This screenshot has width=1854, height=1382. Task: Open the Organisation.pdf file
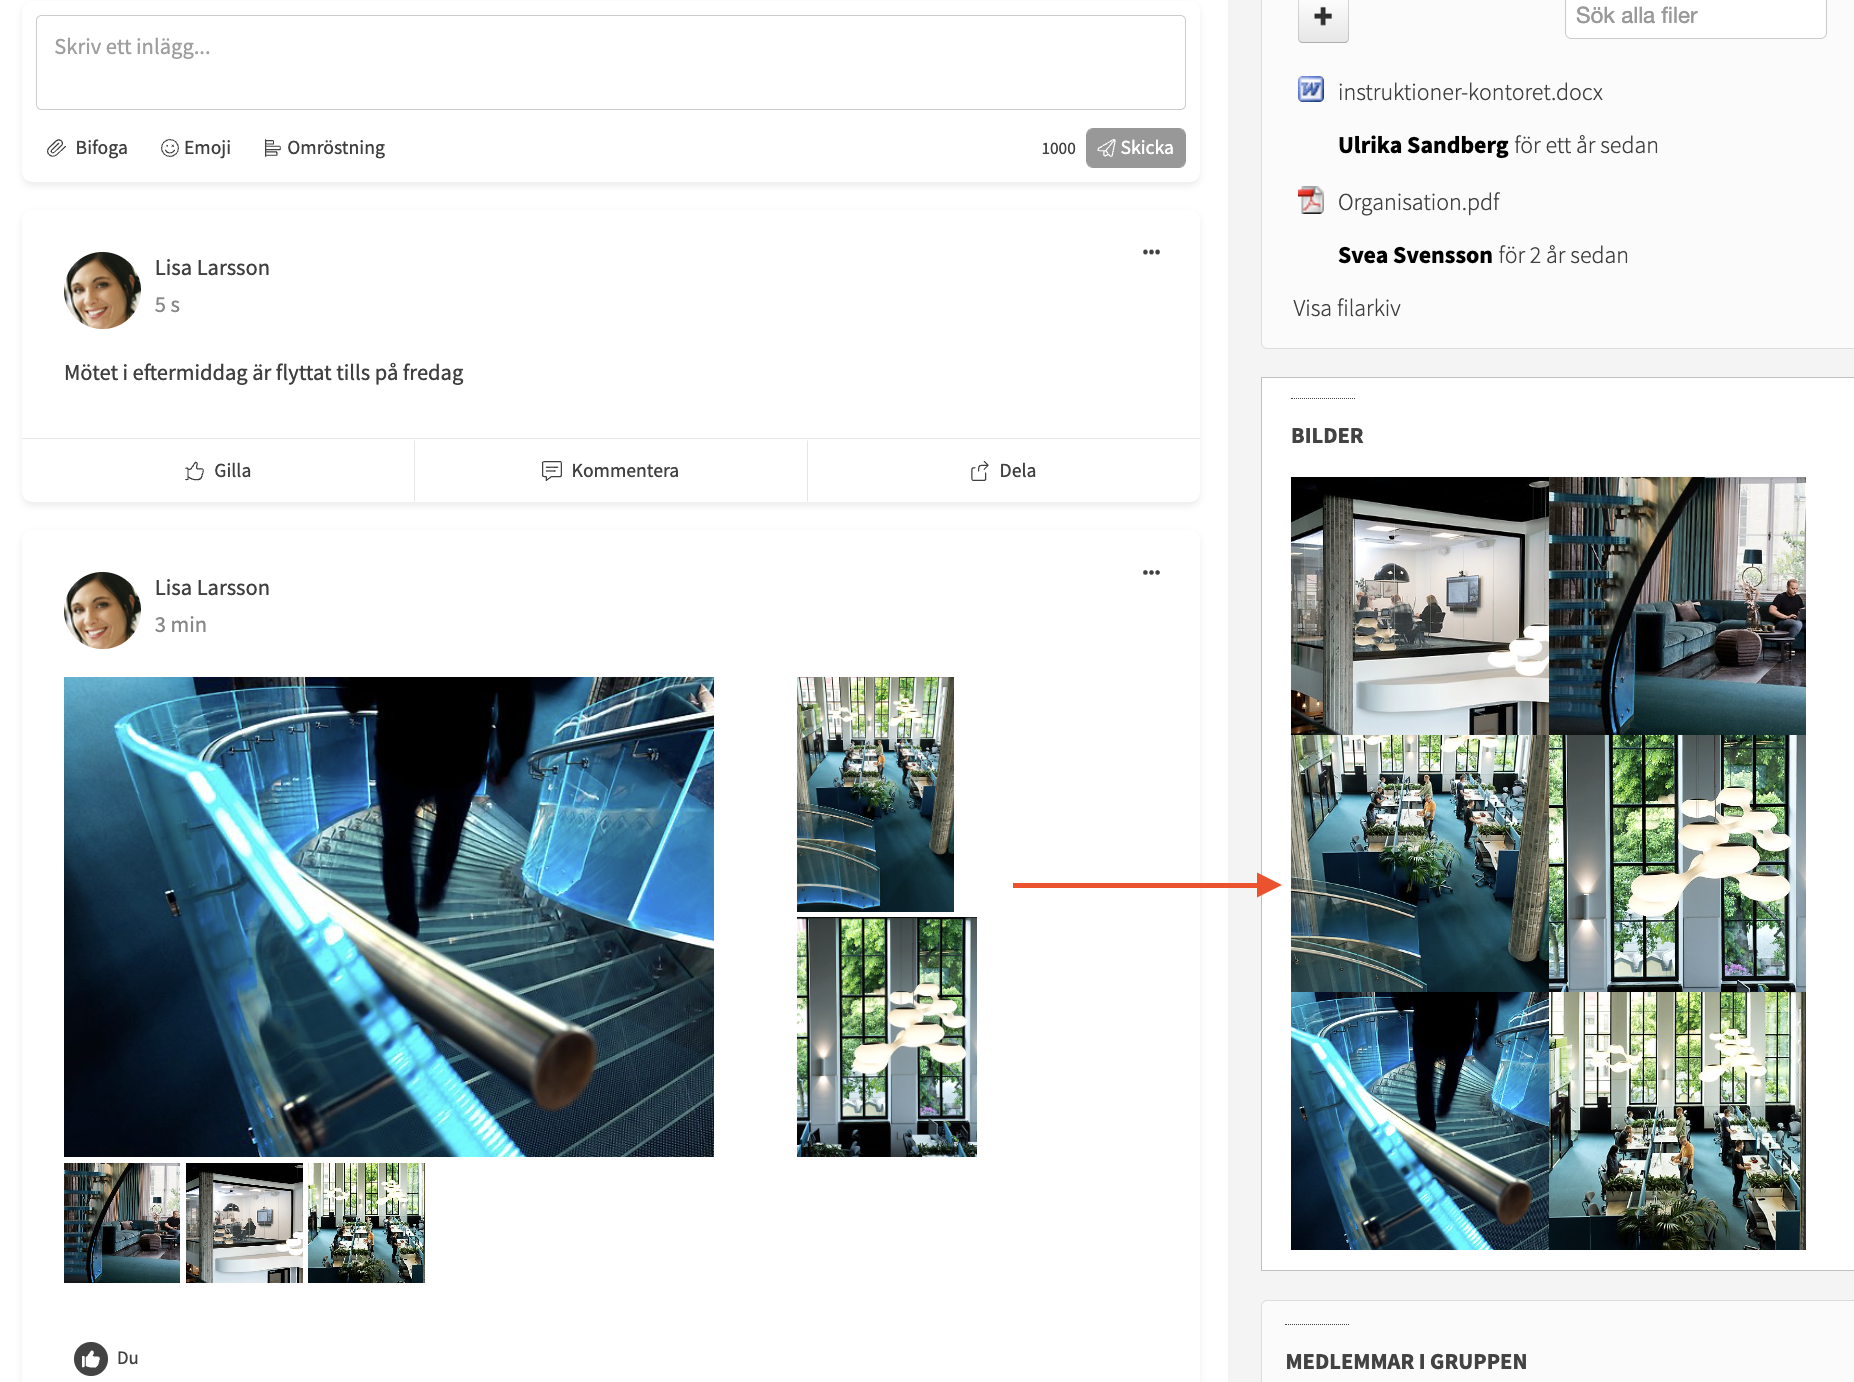tap(1419, 202)
